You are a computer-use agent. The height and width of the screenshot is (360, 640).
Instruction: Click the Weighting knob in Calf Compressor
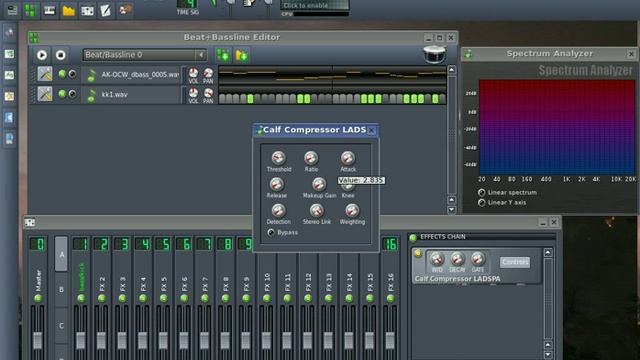(352, 210)
